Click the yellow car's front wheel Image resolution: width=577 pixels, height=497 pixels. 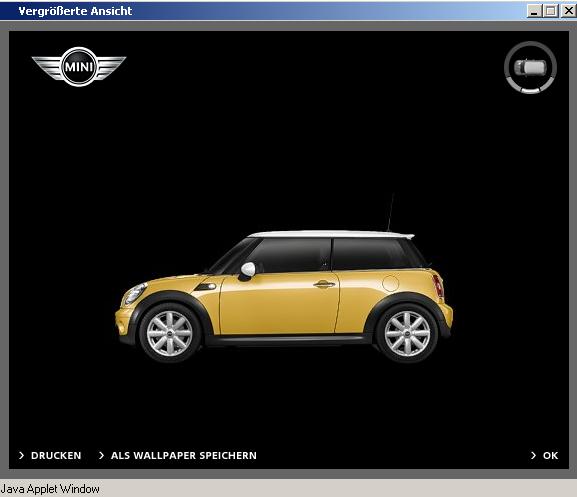pos(170,333)
